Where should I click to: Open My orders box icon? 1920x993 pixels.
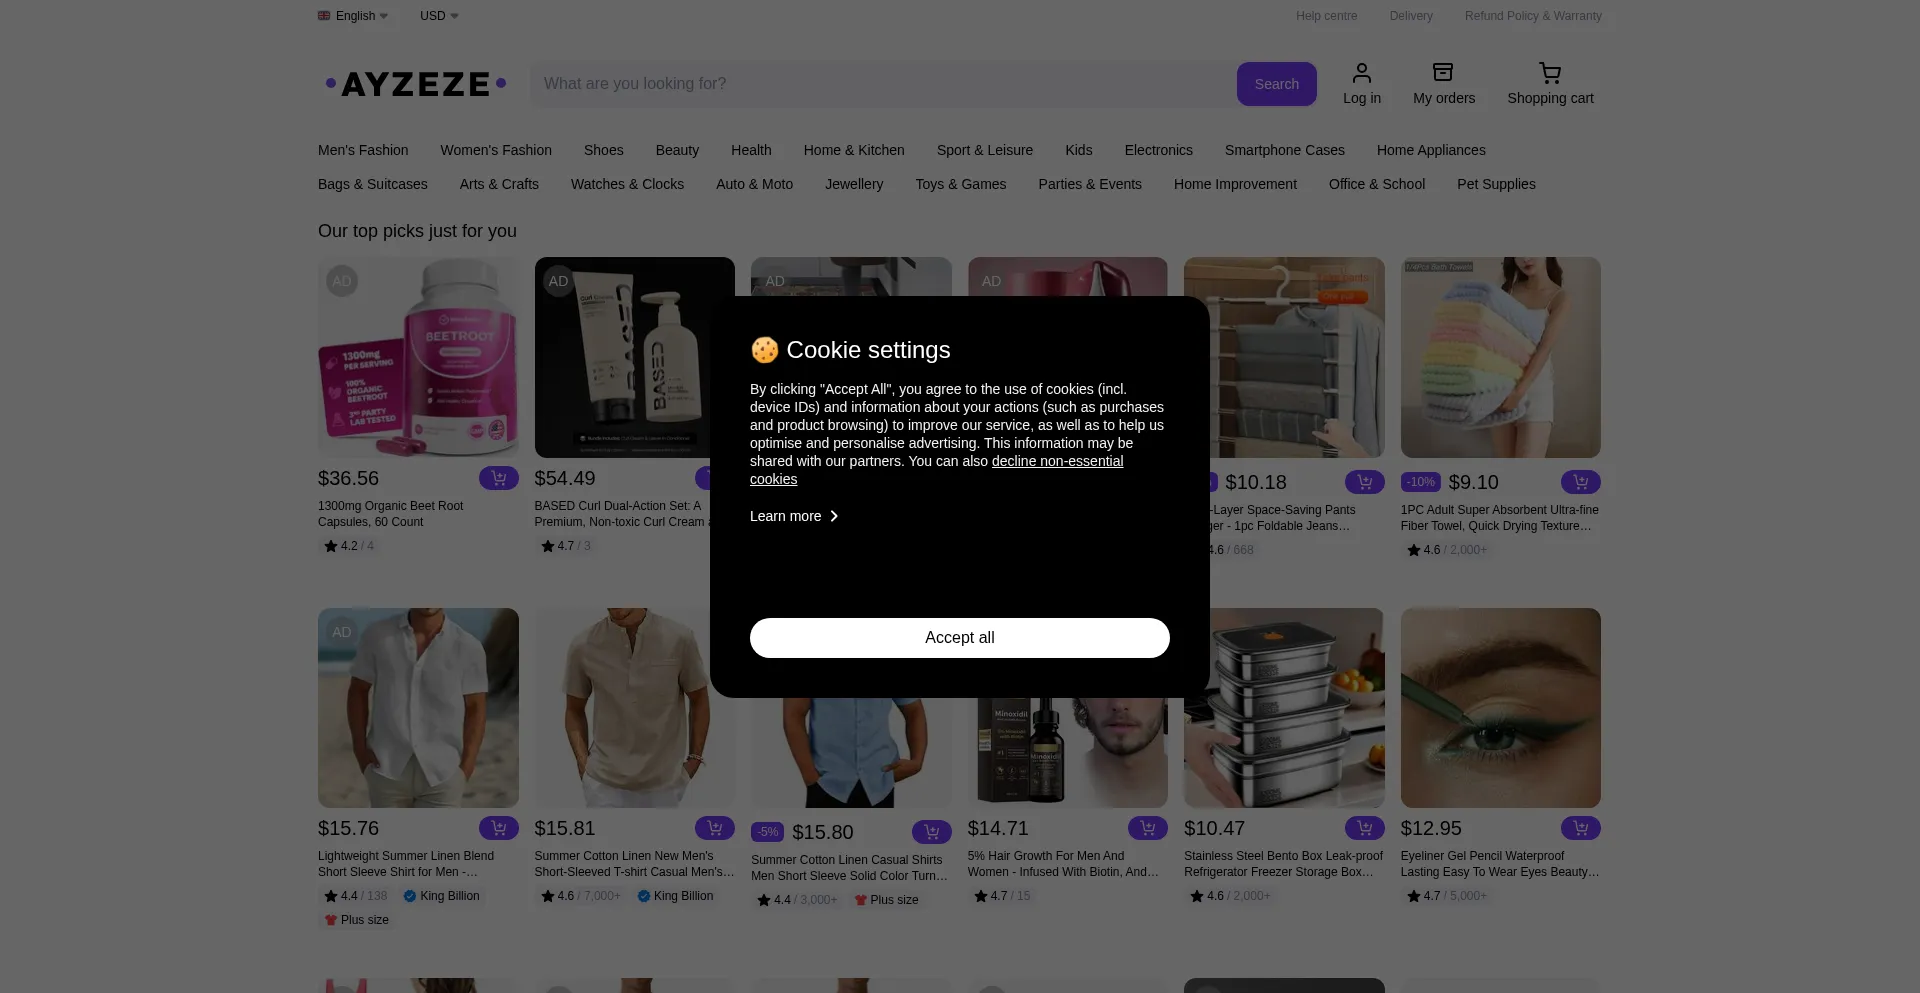pyautogui.click(x=1443, y=73)
